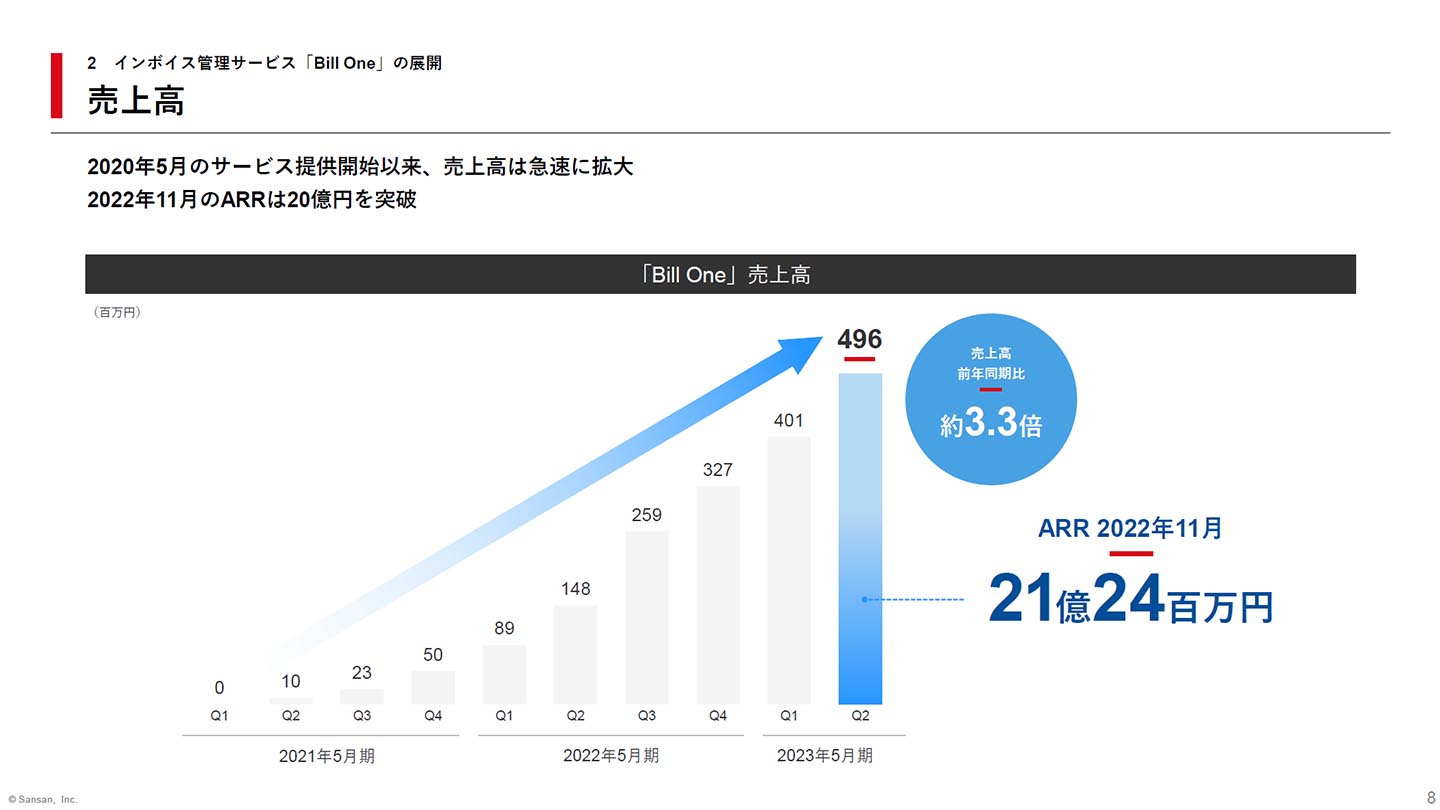Viewport: 1440px width, 810px height.
Task: Click the blue circle showing 約3.3倍
Action: point(990,400)
